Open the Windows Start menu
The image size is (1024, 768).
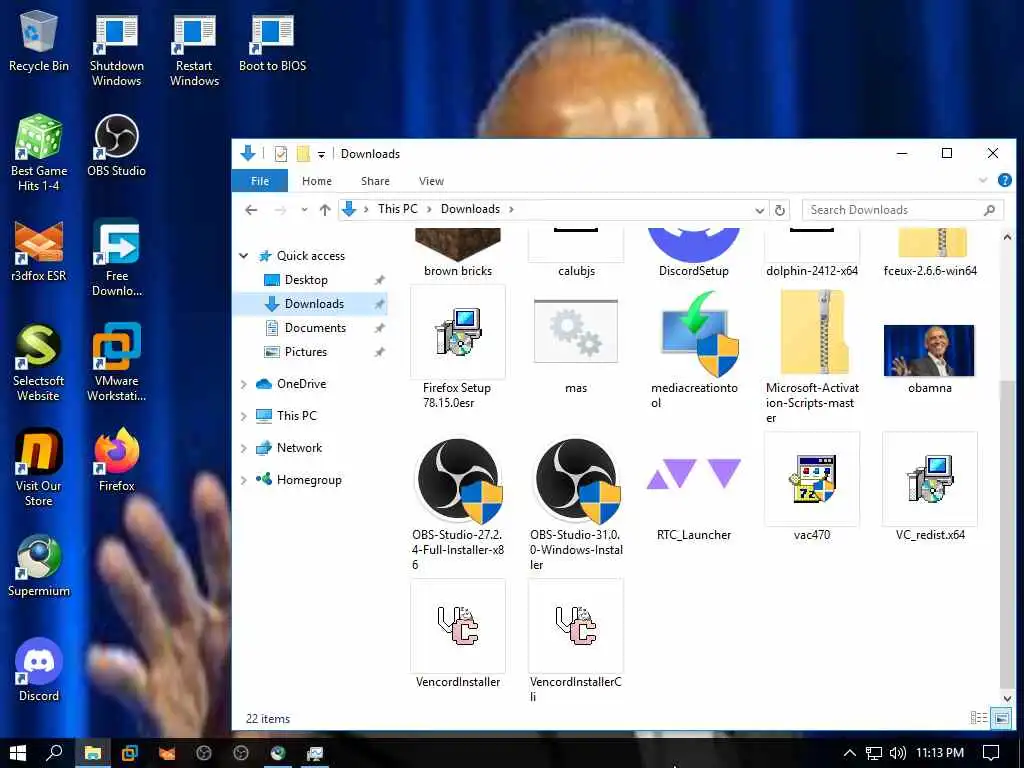(18, 753)
